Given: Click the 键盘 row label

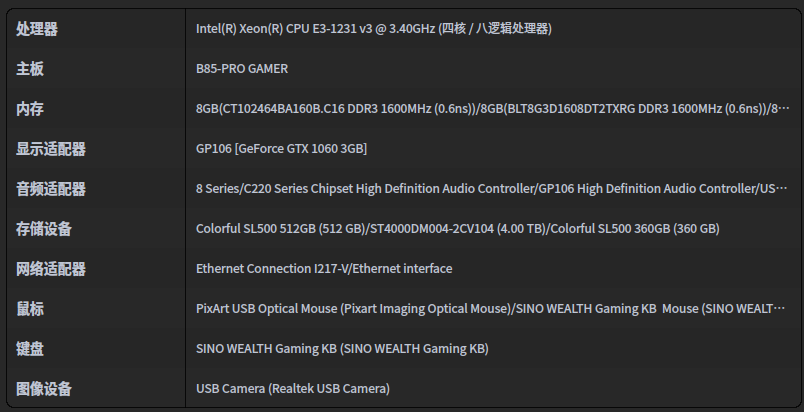Looking at the screenshot, I should pyautogui.click(x=30, y=349).
